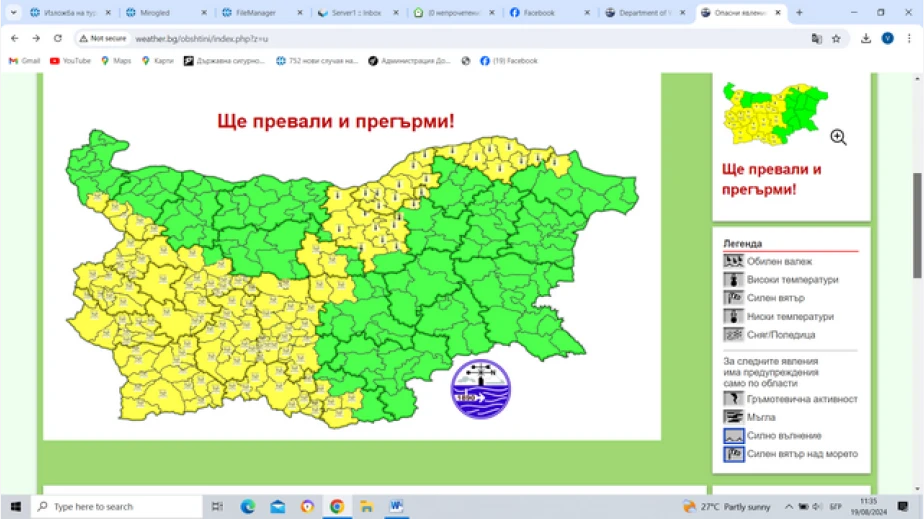This screenshot has width=924, height=519.
Task: Open the translate page icon in the address bar
Action: (816, 38)
